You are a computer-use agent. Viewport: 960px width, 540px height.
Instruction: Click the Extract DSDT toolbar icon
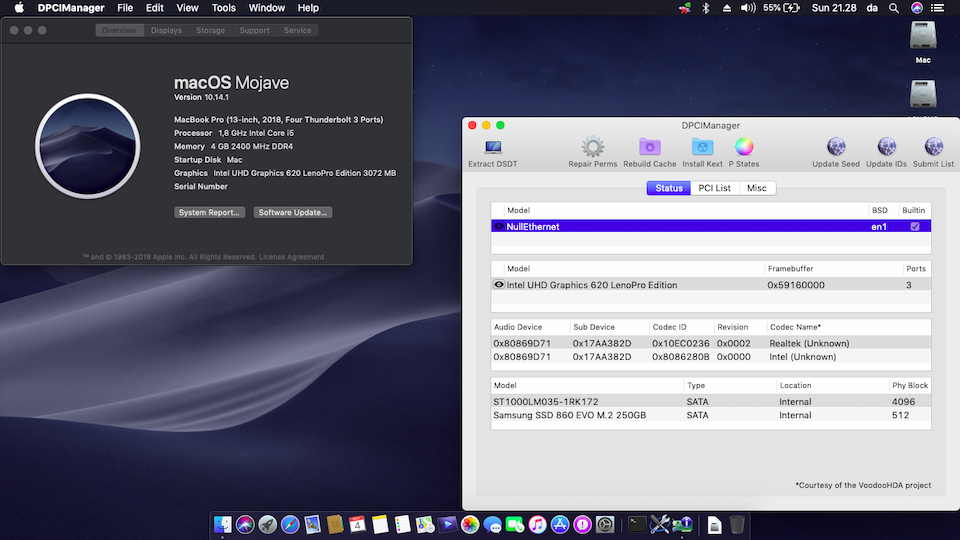coord(493,147)
